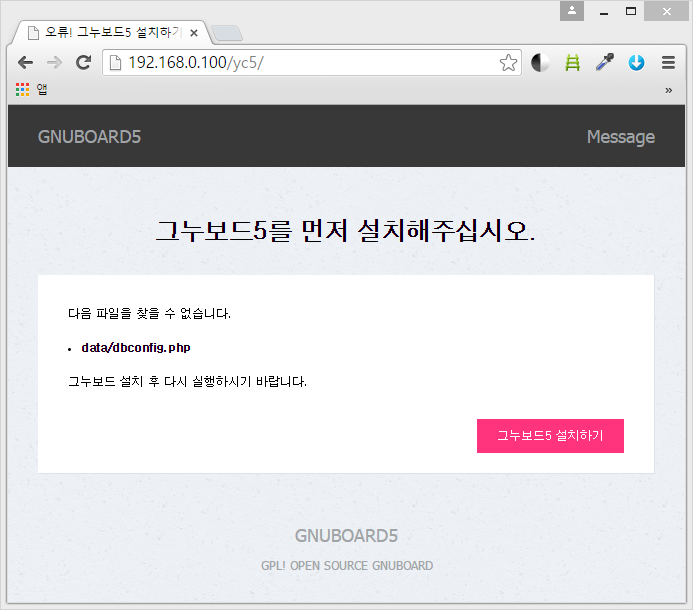Focus the address bar showing 192.168.0.100/yc5/
This screenshot has height=610, width=693.
coord(312,63)
